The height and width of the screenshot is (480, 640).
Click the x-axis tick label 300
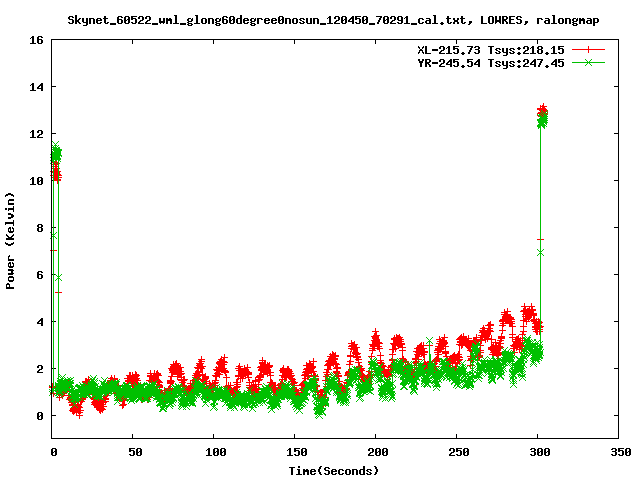click(540, 452)
